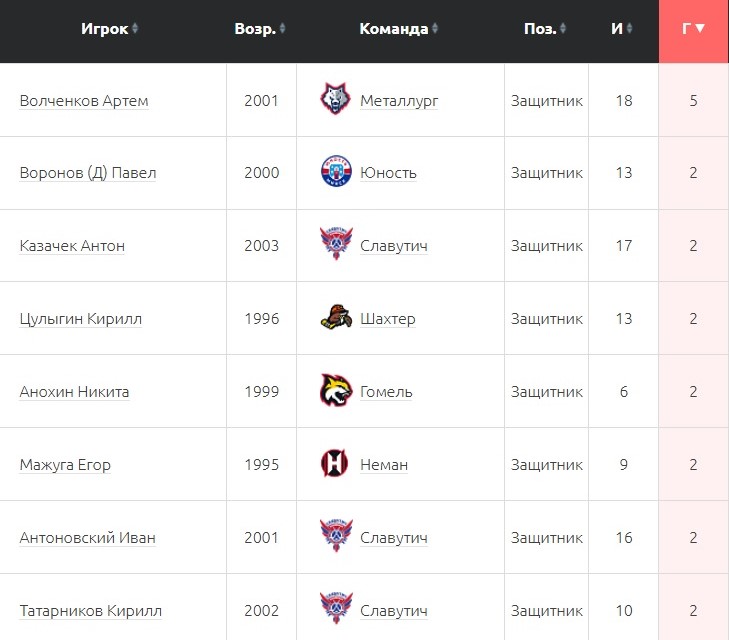Click Metallurg team logo in Volchenkov row
The height and width of the screenshot is (640, 729).
336,100
